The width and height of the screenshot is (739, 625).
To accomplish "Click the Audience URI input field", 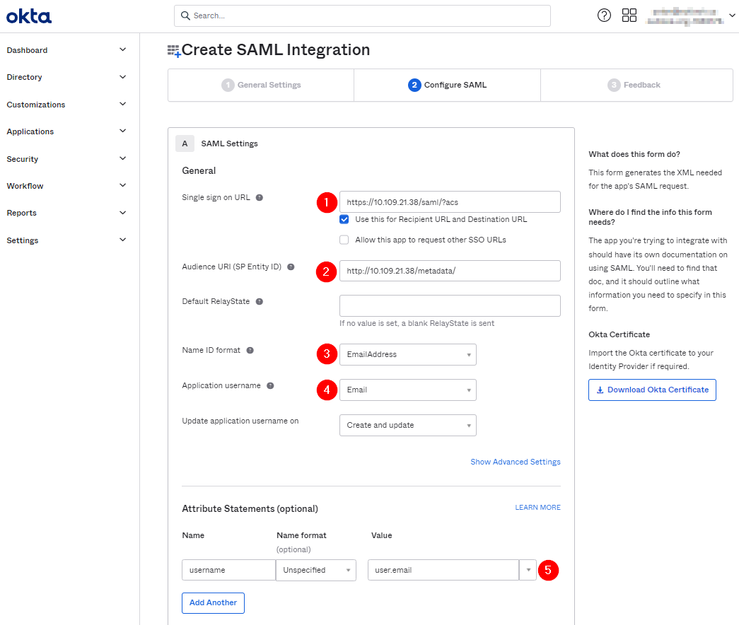I will (450, 271).
